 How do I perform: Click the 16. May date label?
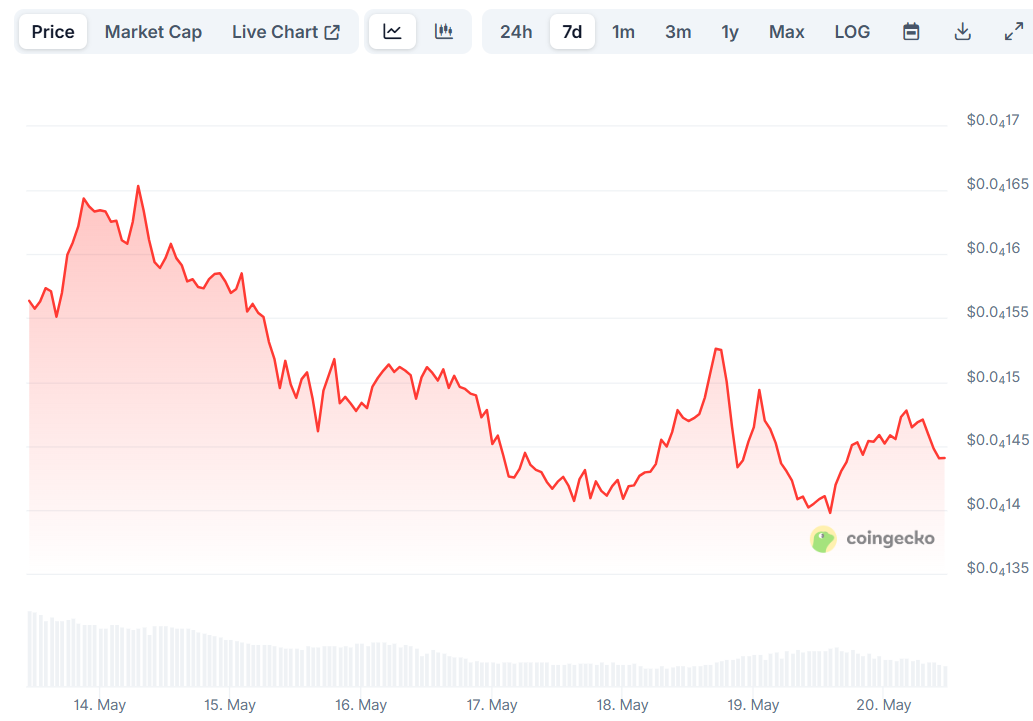pyautogui.click(x=361, y=705)
